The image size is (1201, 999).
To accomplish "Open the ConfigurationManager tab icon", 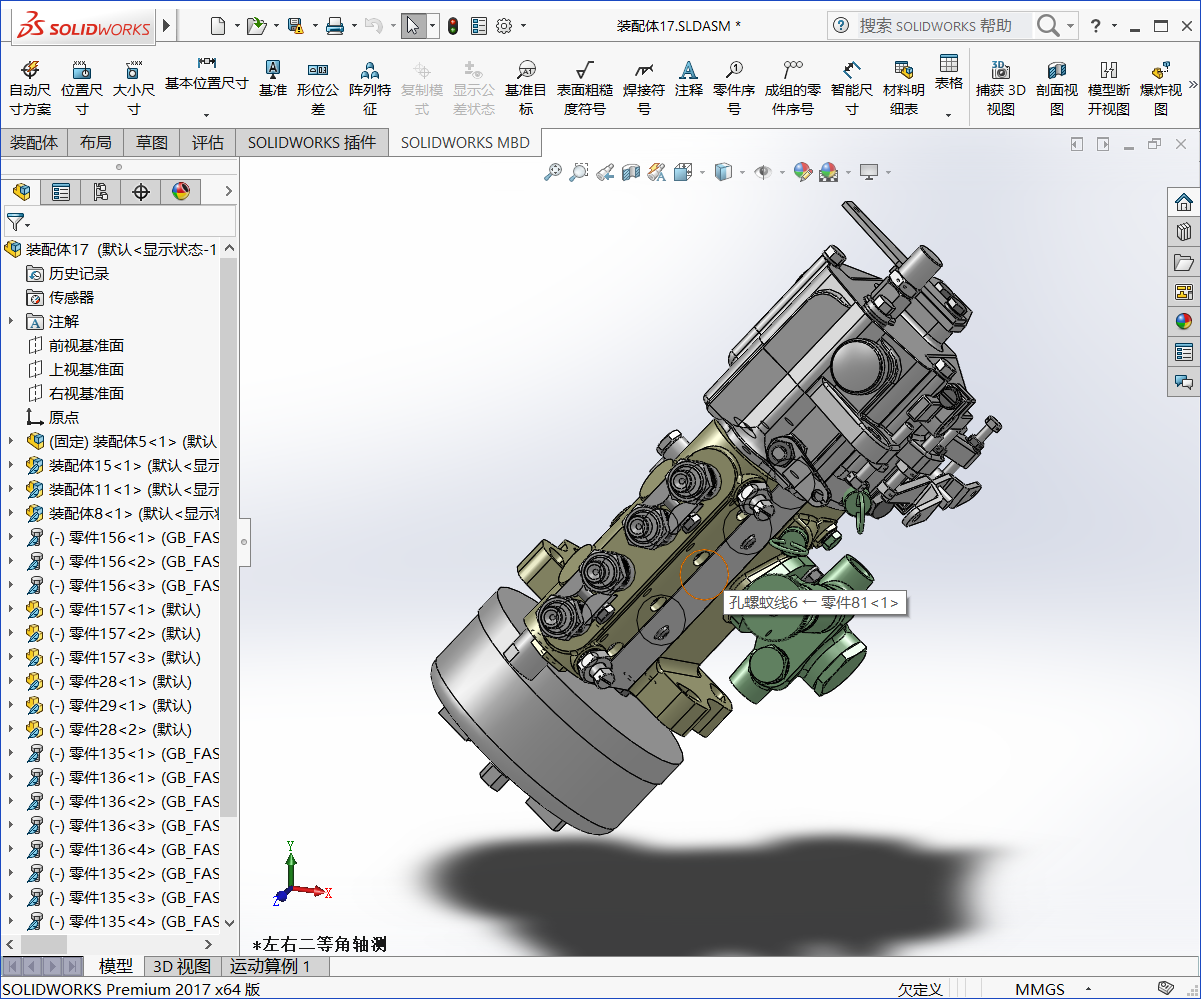I will coord(101,191).
